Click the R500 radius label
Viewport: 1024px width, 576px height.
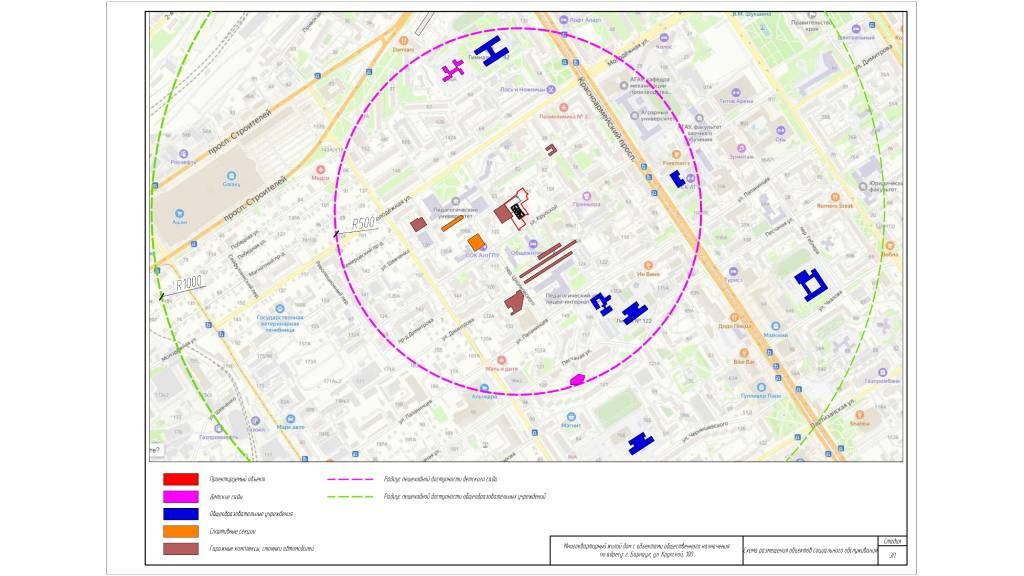tap(364, 223)
